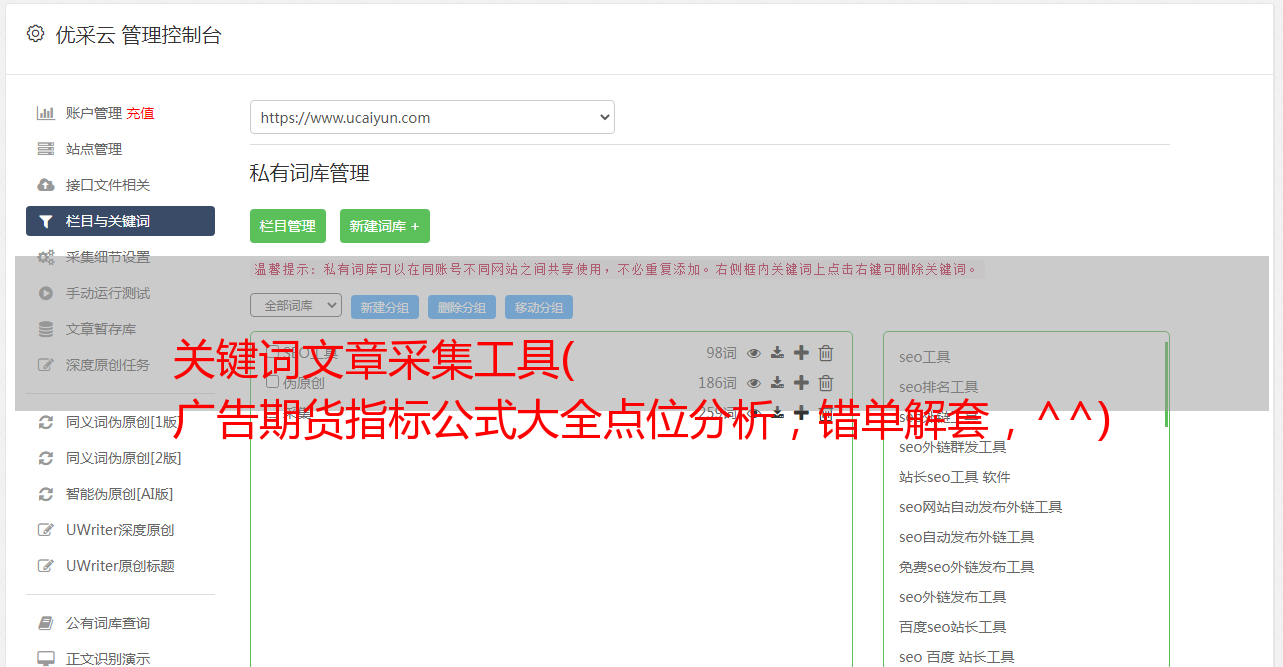Click the edit icon of UWriter原创标题
Viewport: 1283px width, 667px height.
[x=46, y=566]
